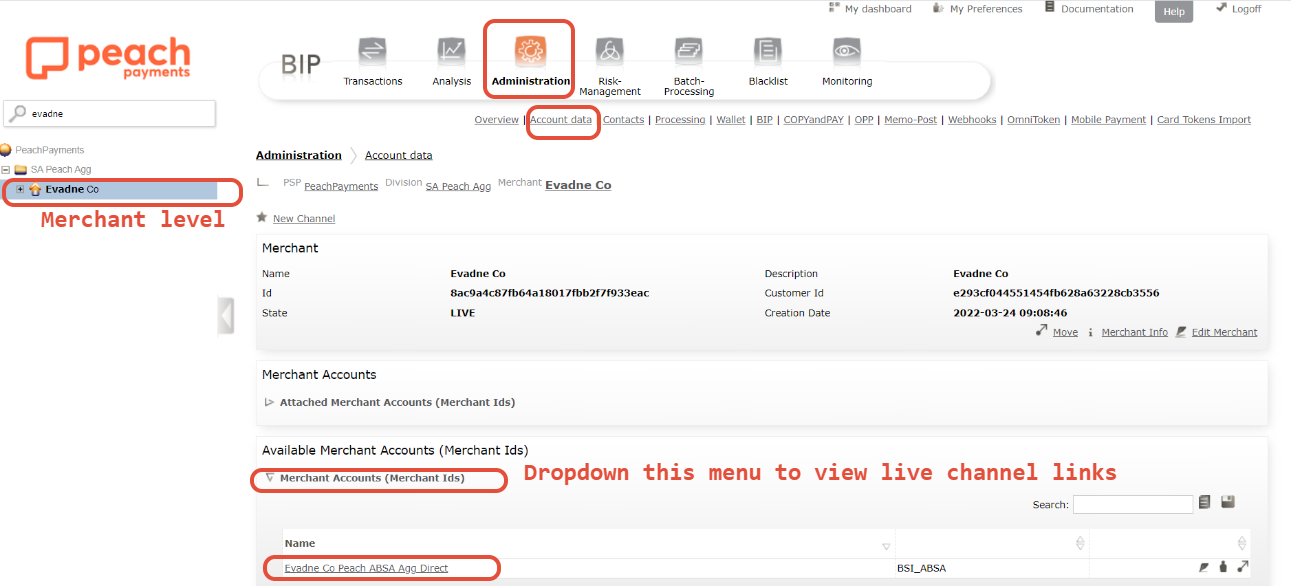Open the Monitoring eye icon
The width and height of the screenshot is (1291, 586).
tap(847, 52)
